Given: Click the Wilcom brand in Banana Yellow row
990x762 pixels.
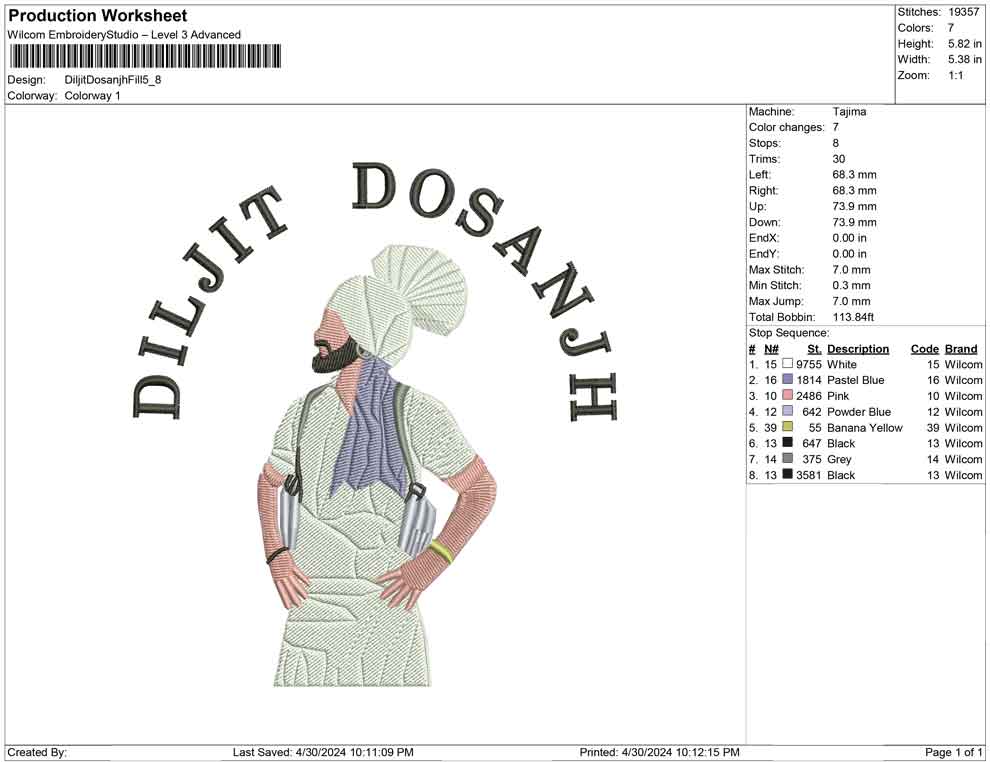Looking at the screenshot, I should click(963, 427).
